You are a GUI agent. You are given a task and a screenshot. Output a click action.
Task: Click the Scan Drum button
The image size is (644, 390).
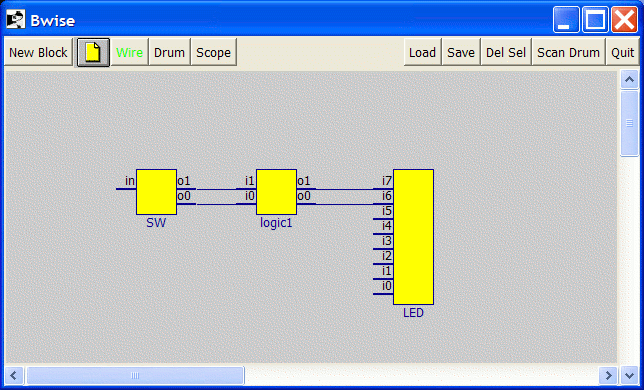[x=568, y=52]
